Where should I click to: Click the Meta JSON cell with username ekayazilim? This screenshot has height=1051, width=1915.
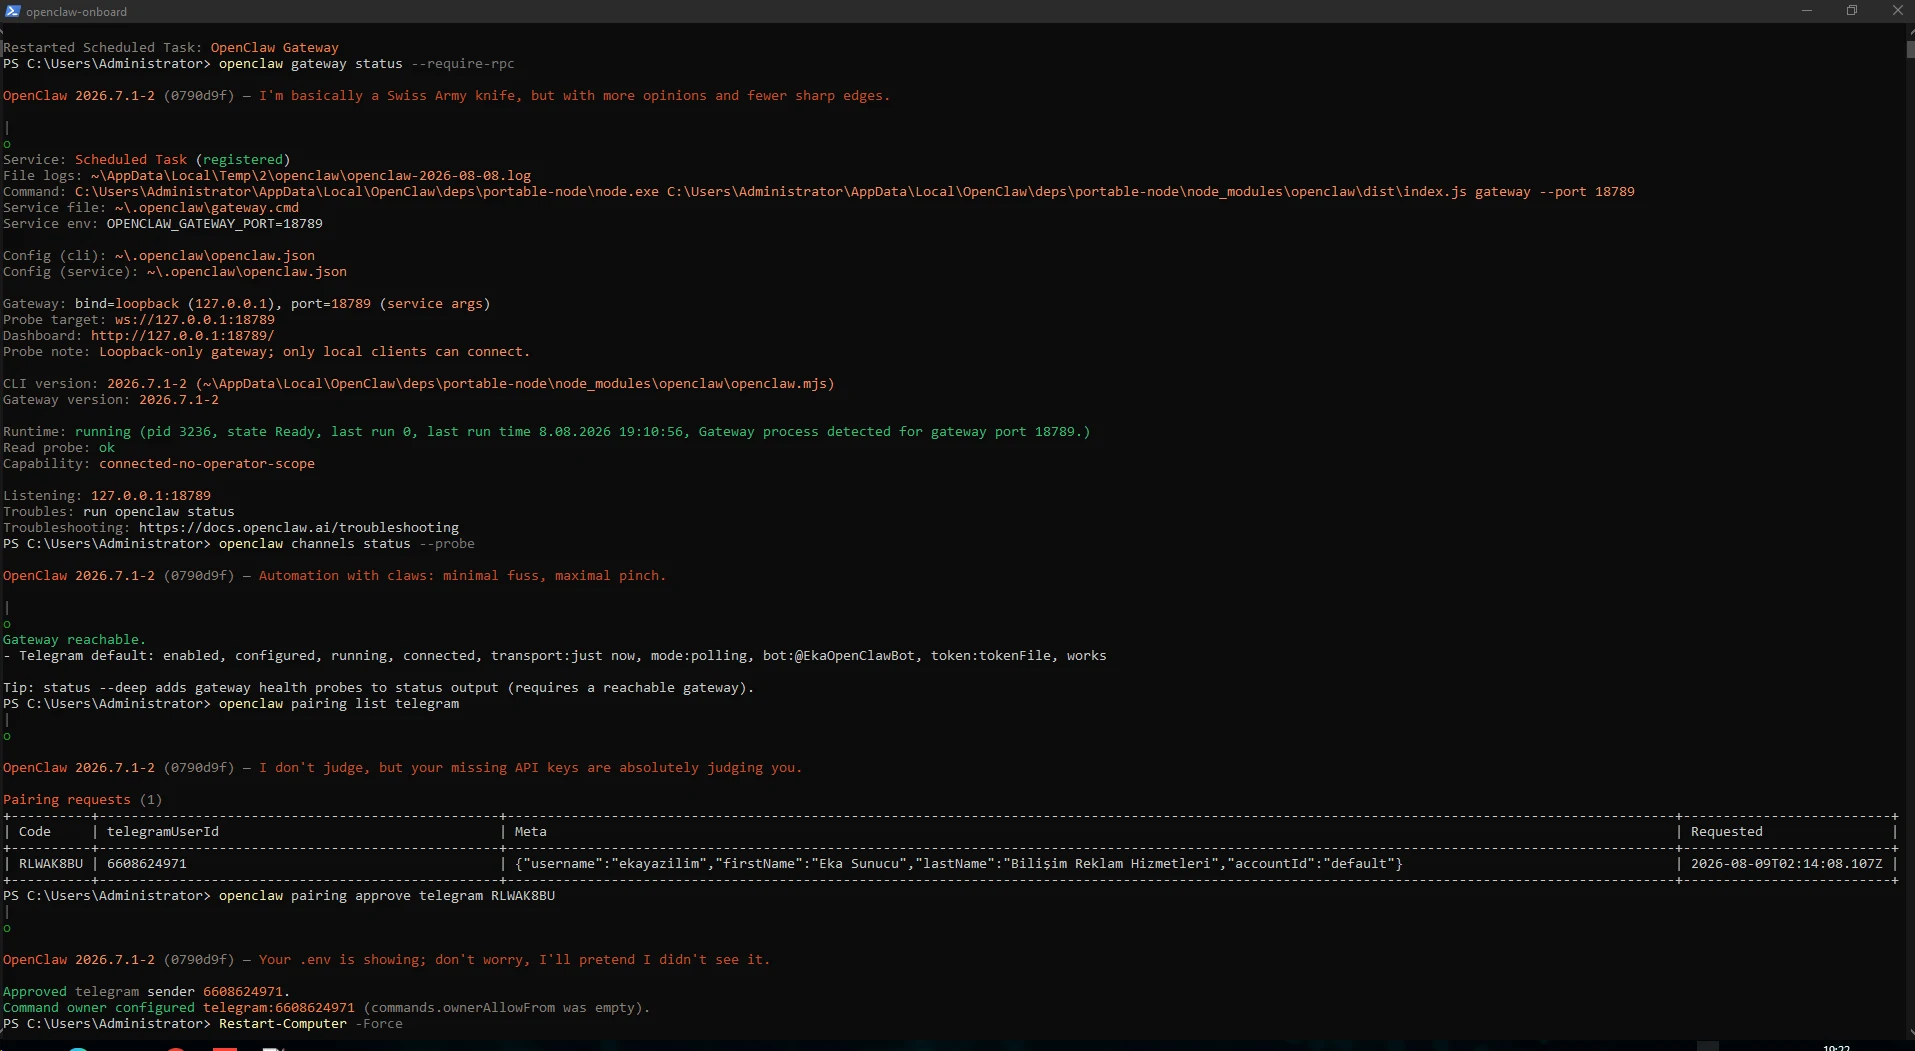[x=958, y=864]
